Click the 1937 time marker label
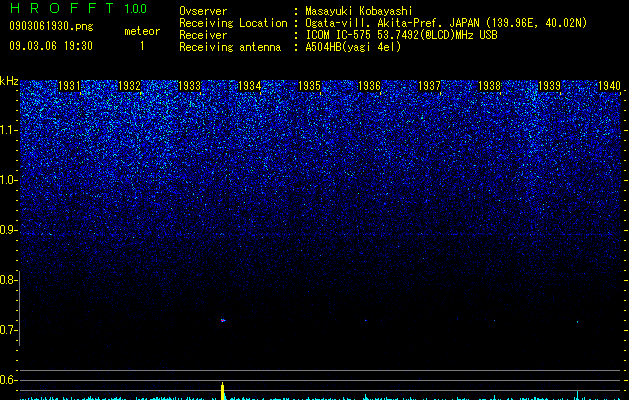Image resolution: width=629 pixels, height=400 pixels. pyautogui.click(x=430, y=86)
